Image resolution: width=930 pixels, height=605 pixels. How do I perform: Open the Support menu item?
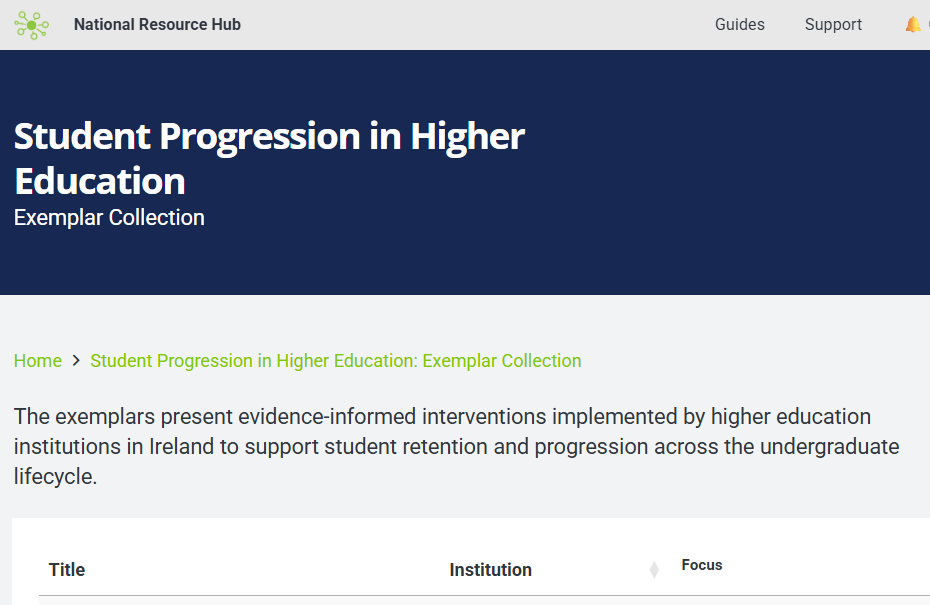coord(833,25)
